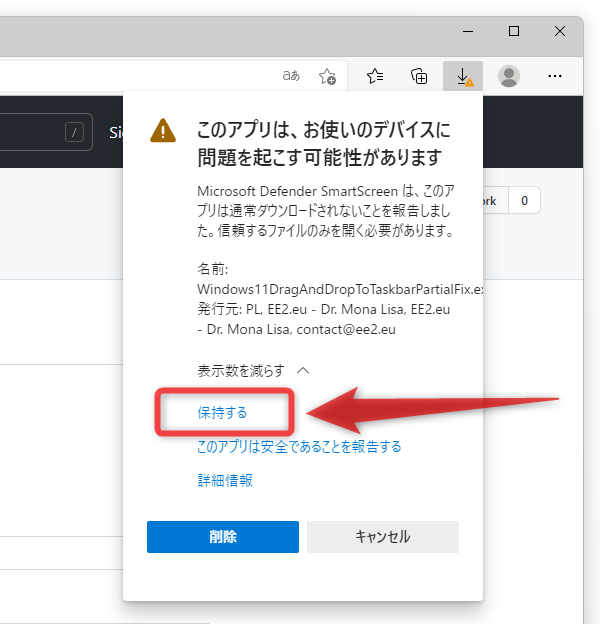Click the translate/read aloud aあ icon
600x624 pixels.
point(291,75)
